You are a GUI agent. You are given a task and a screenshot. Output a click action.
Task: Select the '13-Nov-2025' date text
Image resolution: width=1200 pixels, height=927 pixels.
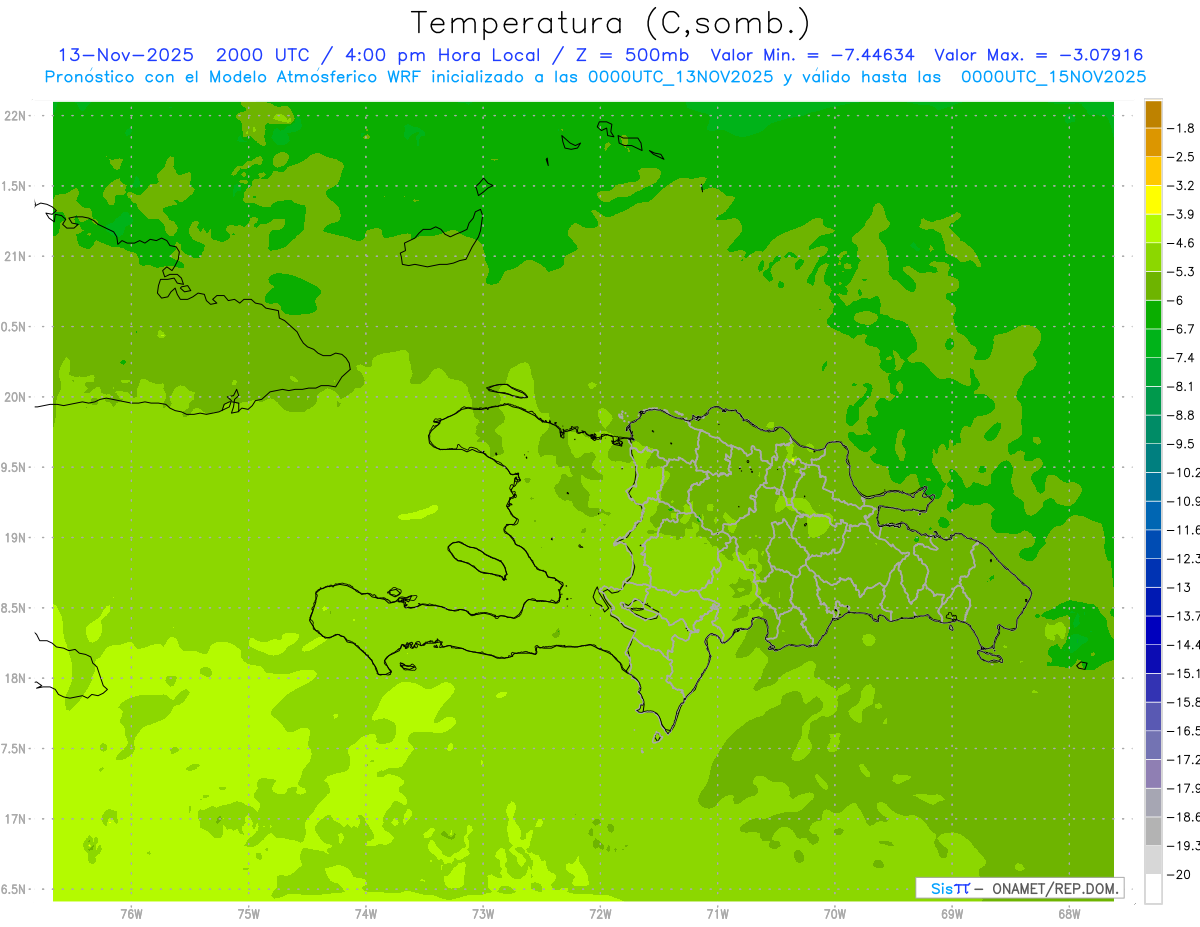pyautogui.click(x=126, y=55)
